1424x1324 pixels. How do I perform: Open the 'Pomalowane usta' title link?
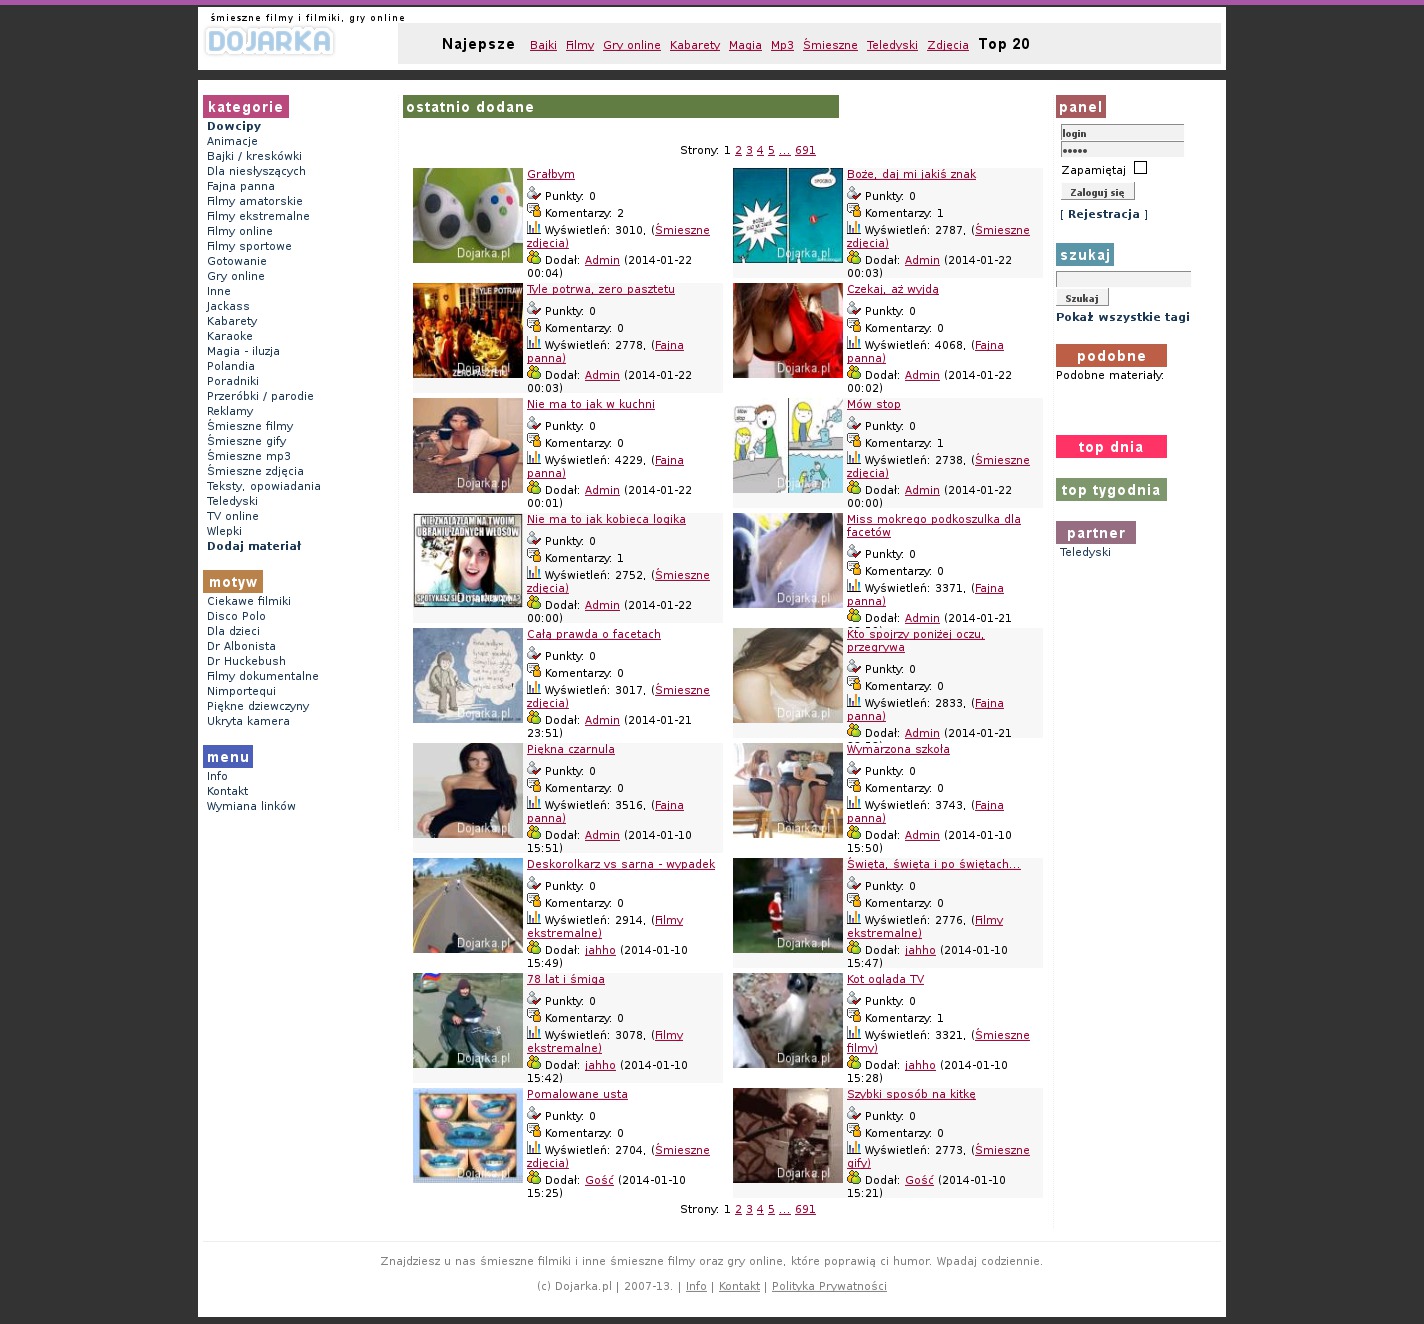(577, 1095)
